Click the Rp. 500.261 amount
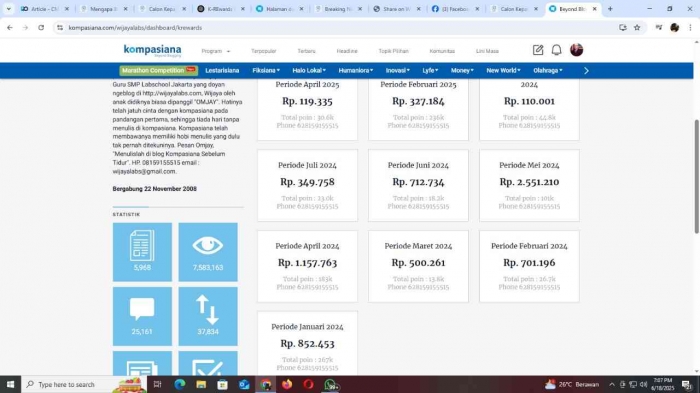Screen dimensions: 700x393 [418, 263]
